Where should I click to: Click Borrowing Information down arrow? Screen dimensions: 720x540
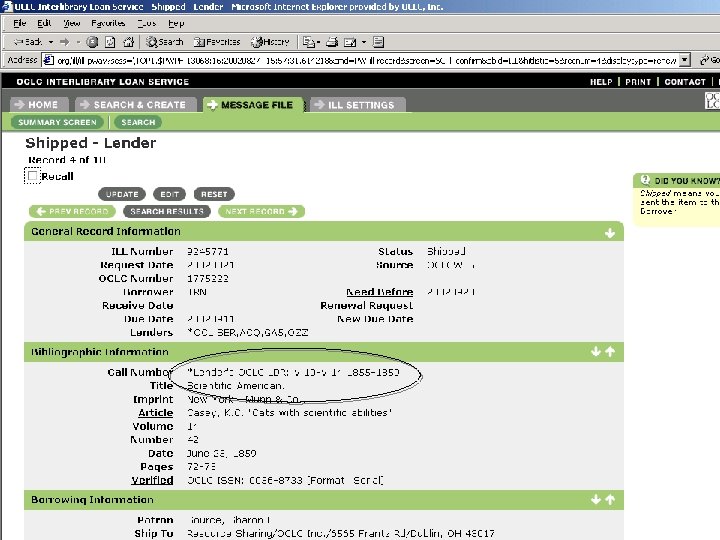tap(596, 500)
